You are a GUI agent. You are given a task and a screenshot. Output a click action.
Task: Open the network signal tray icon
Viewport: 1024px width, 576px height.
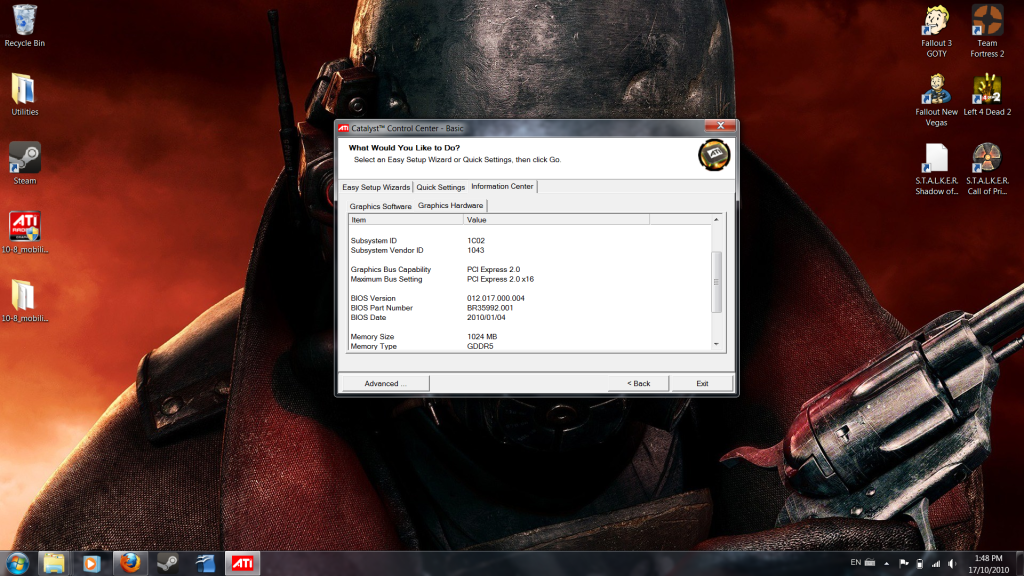[936, 563]
